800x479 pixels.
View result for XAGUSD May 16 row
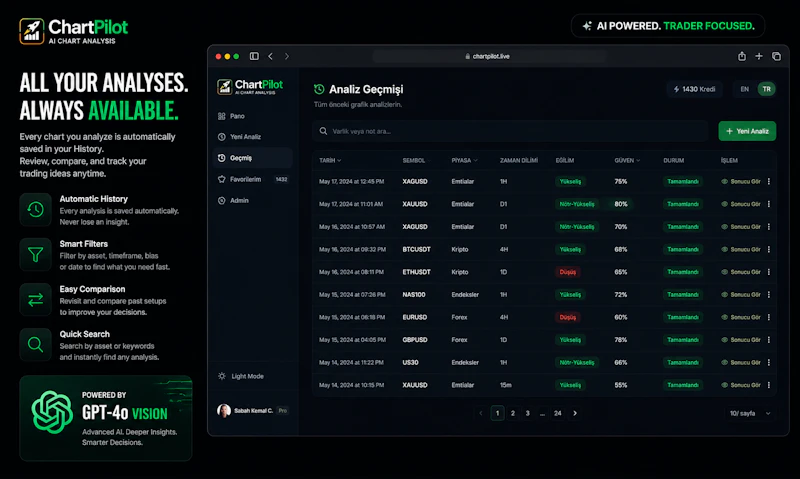click(x=741, y=226)
